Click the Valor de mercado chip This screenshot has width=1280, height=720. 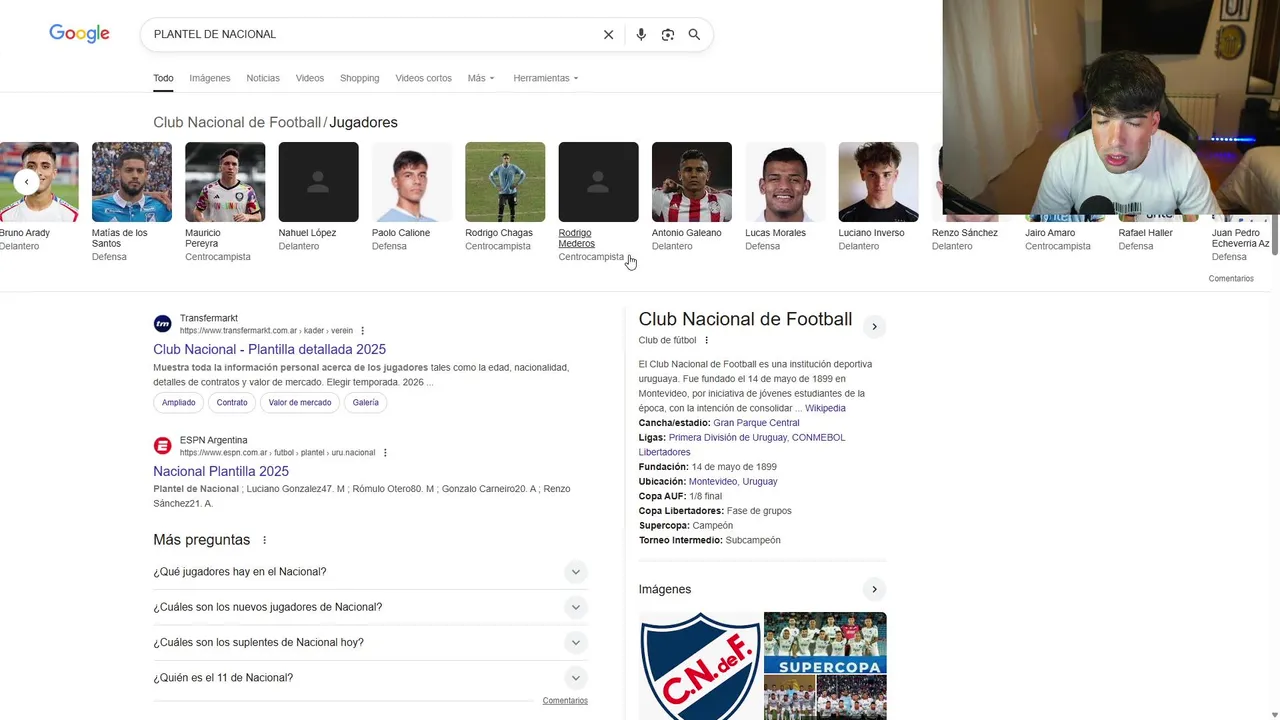300,402
